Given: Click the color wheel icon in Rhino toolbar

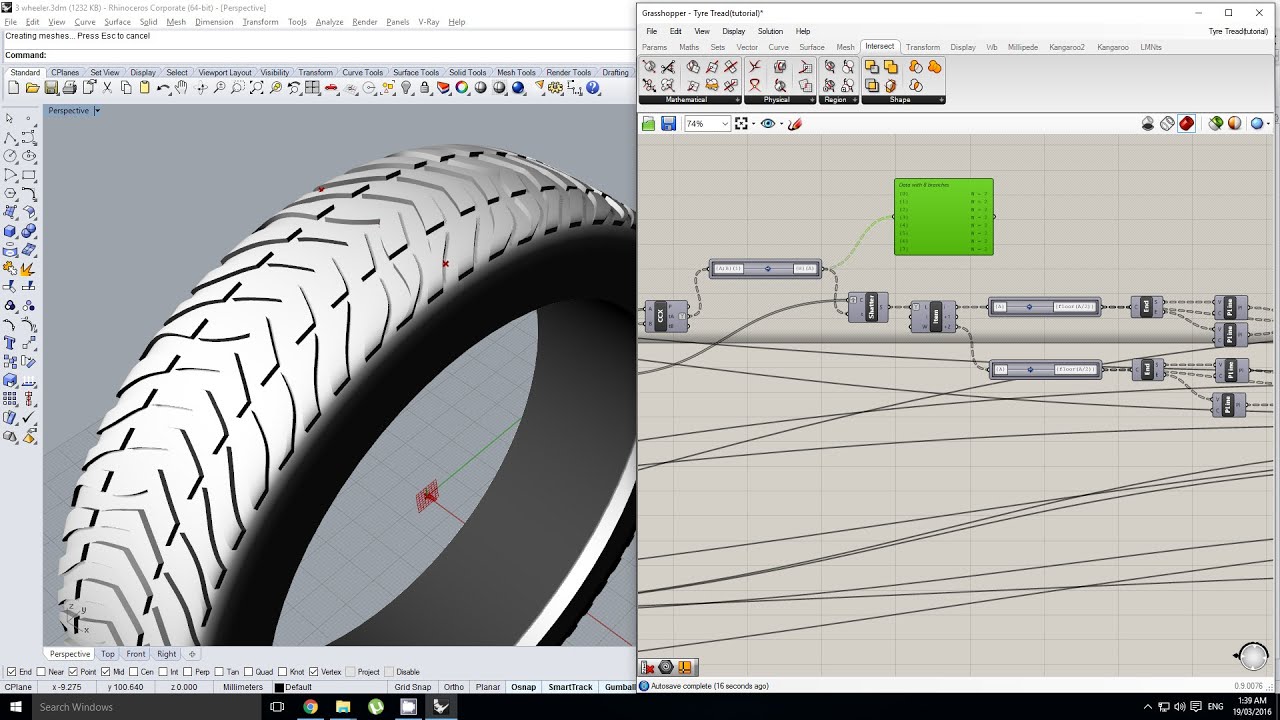Looking at the screenshot, I should click(462, 88).
